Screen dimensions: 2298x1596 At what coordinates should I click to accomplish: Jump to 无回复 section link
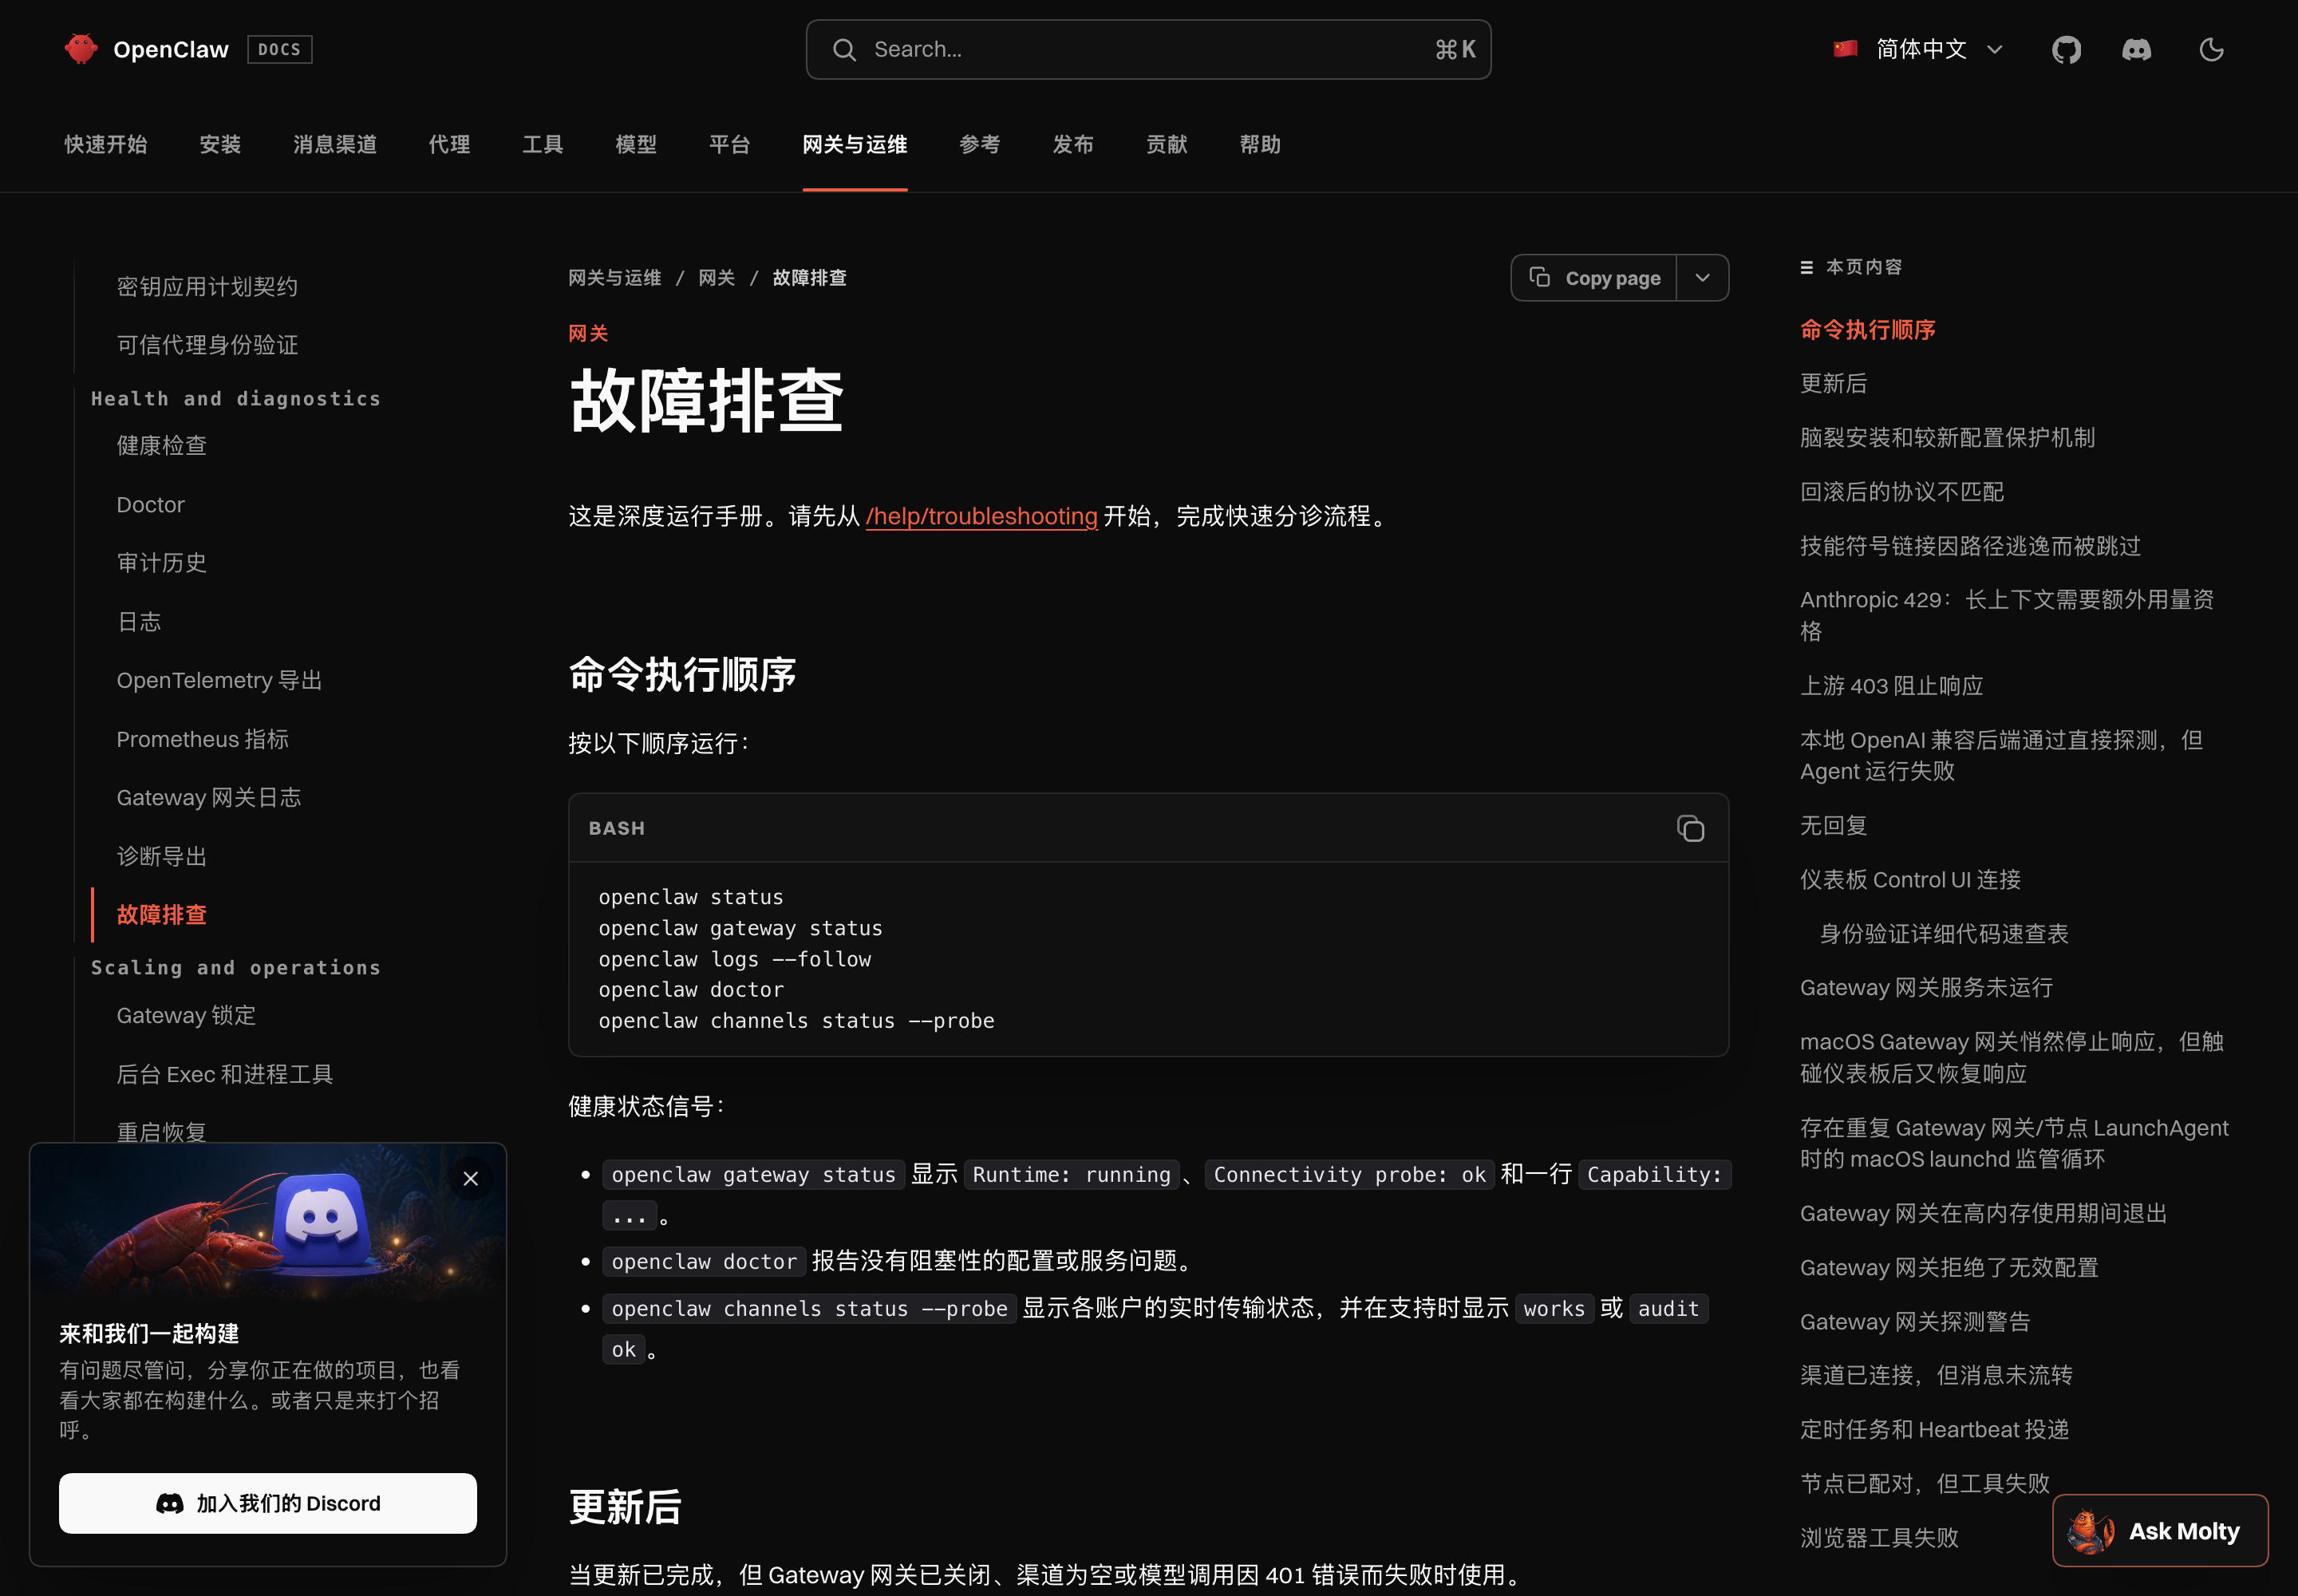tap(1833, 826)
